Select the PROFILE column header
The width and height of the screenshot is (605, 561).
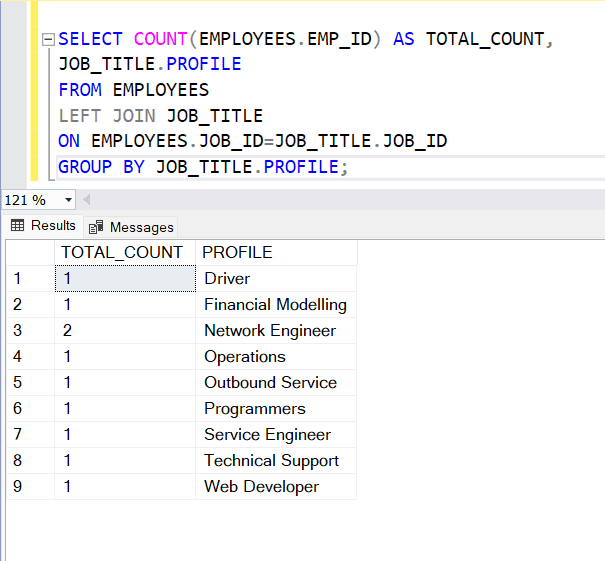[x=276, y=252]
